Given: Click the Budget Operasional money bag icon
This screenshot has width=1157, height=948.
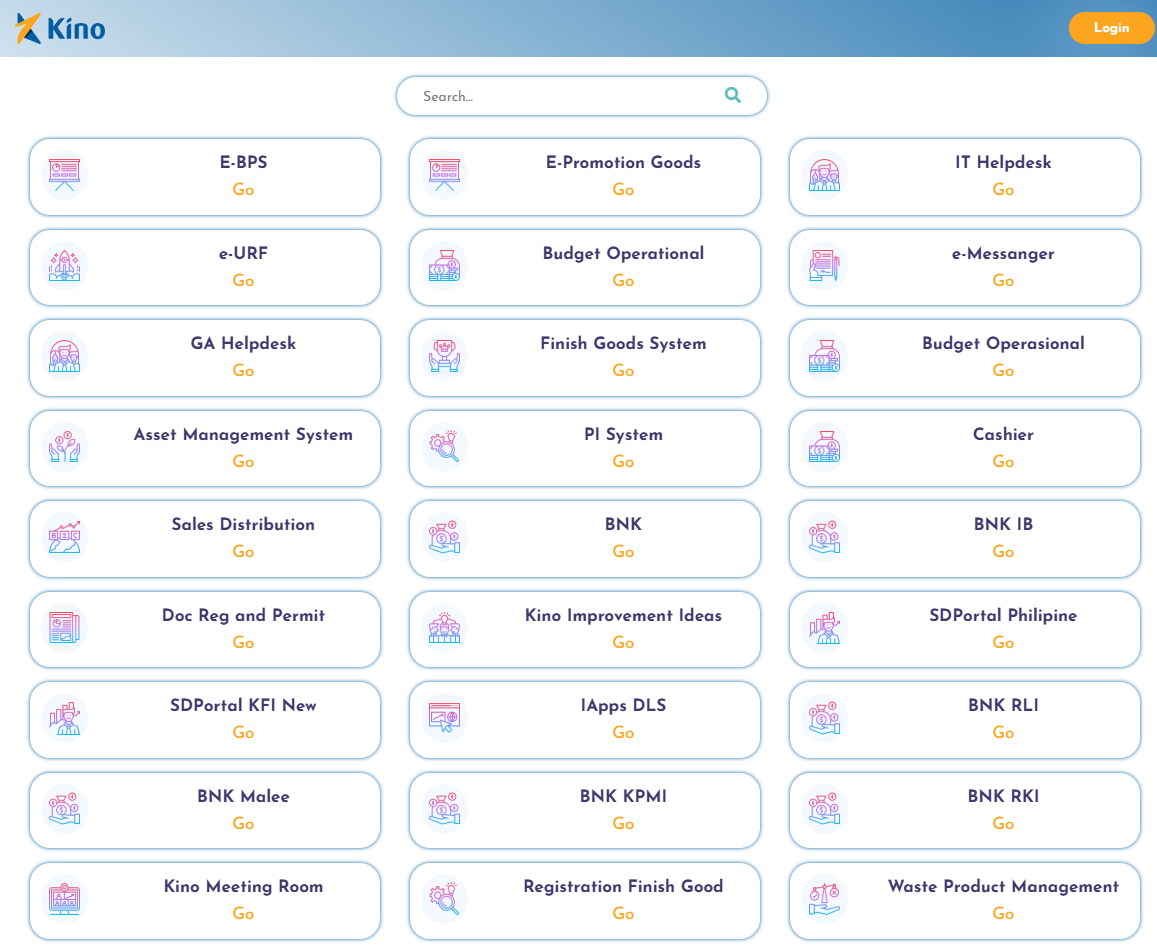Looking at the screenshot, I should coord(824,356).
